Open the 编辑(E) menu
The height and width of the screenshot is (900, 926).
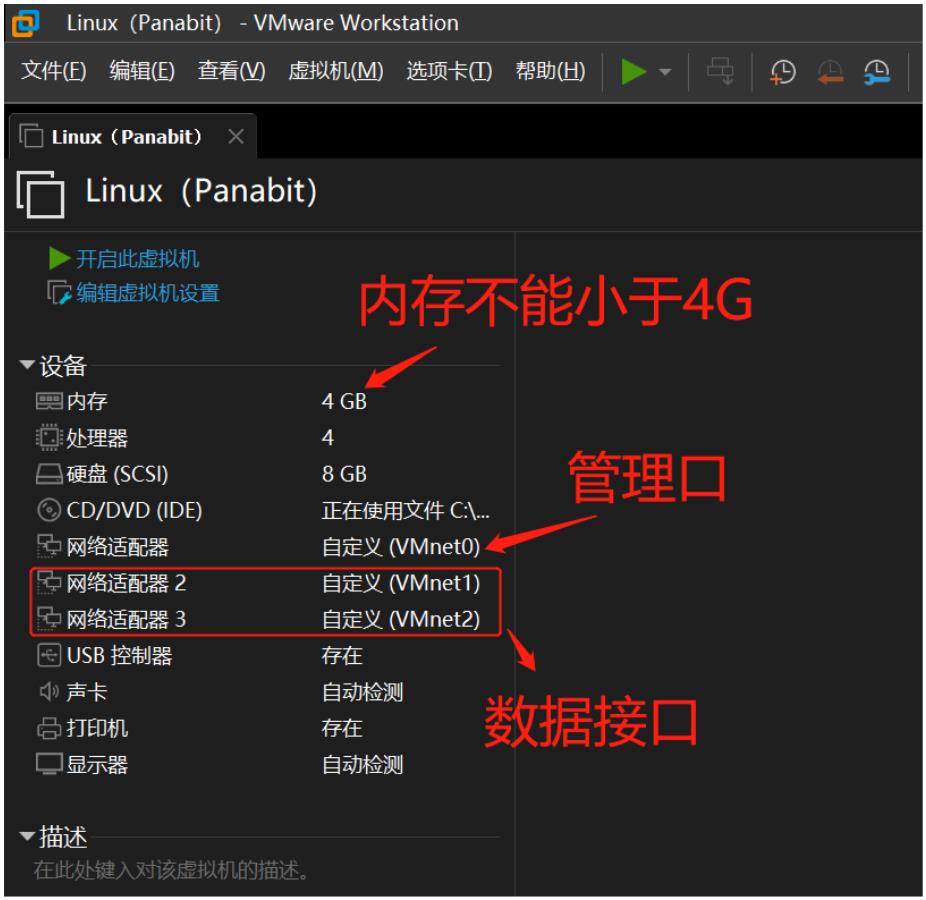(142, 71)
